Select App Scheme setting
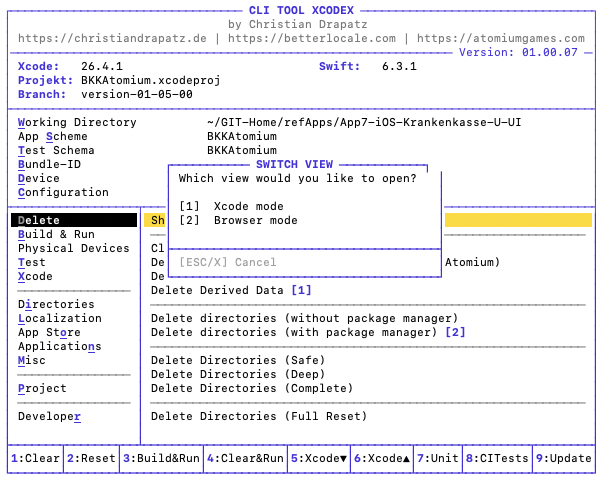 coord(53,136)
